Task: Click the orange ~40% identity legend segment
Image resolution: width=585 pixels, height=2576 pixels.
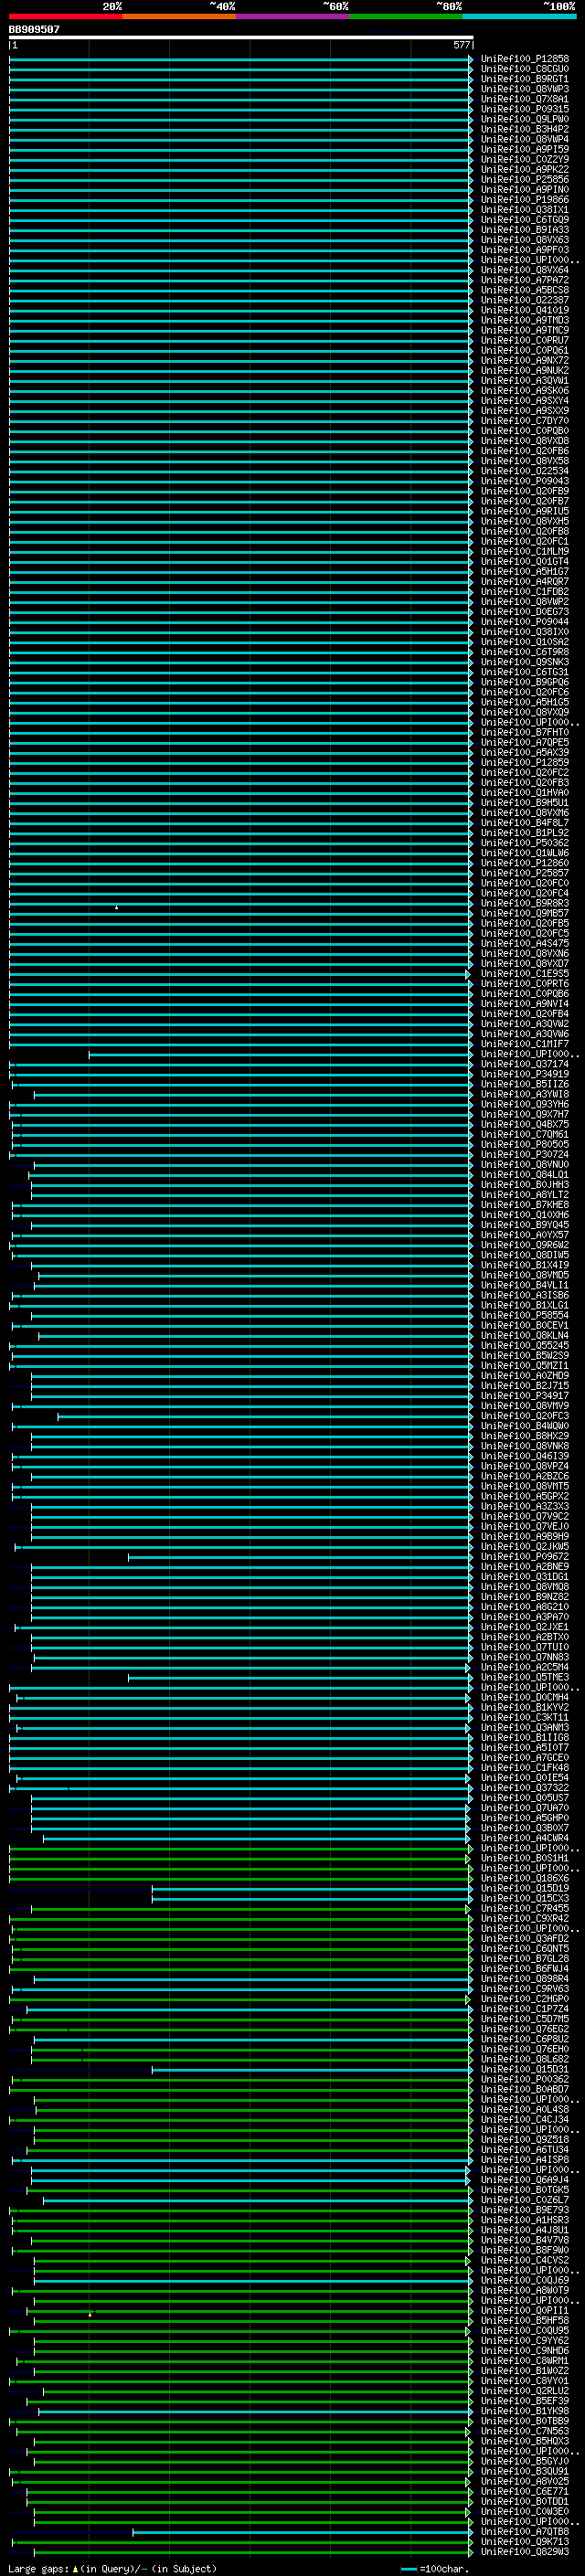Action: click(x=179, y=17)
